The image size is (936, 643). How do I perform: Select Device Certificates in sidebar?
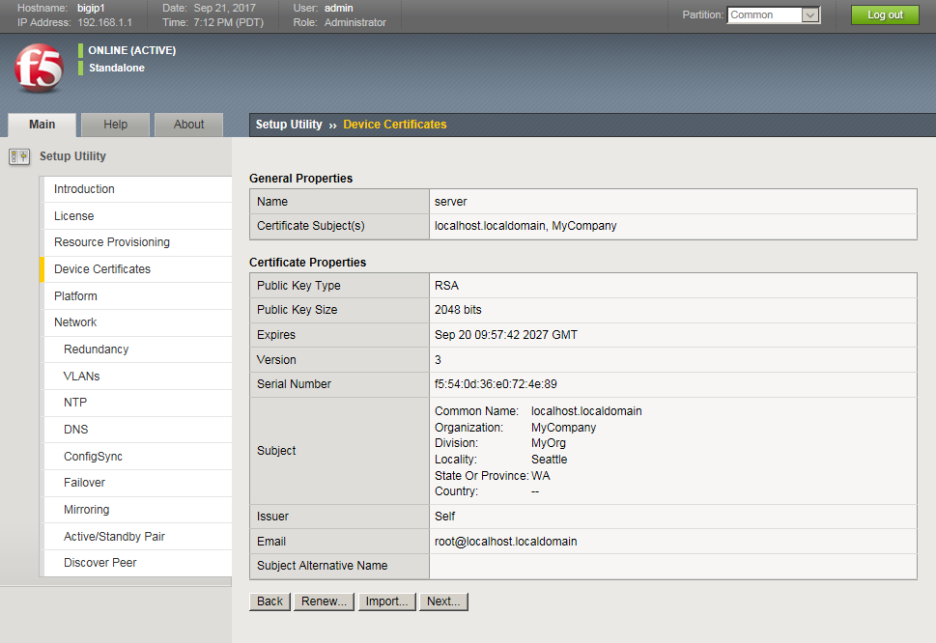point(102,269)
